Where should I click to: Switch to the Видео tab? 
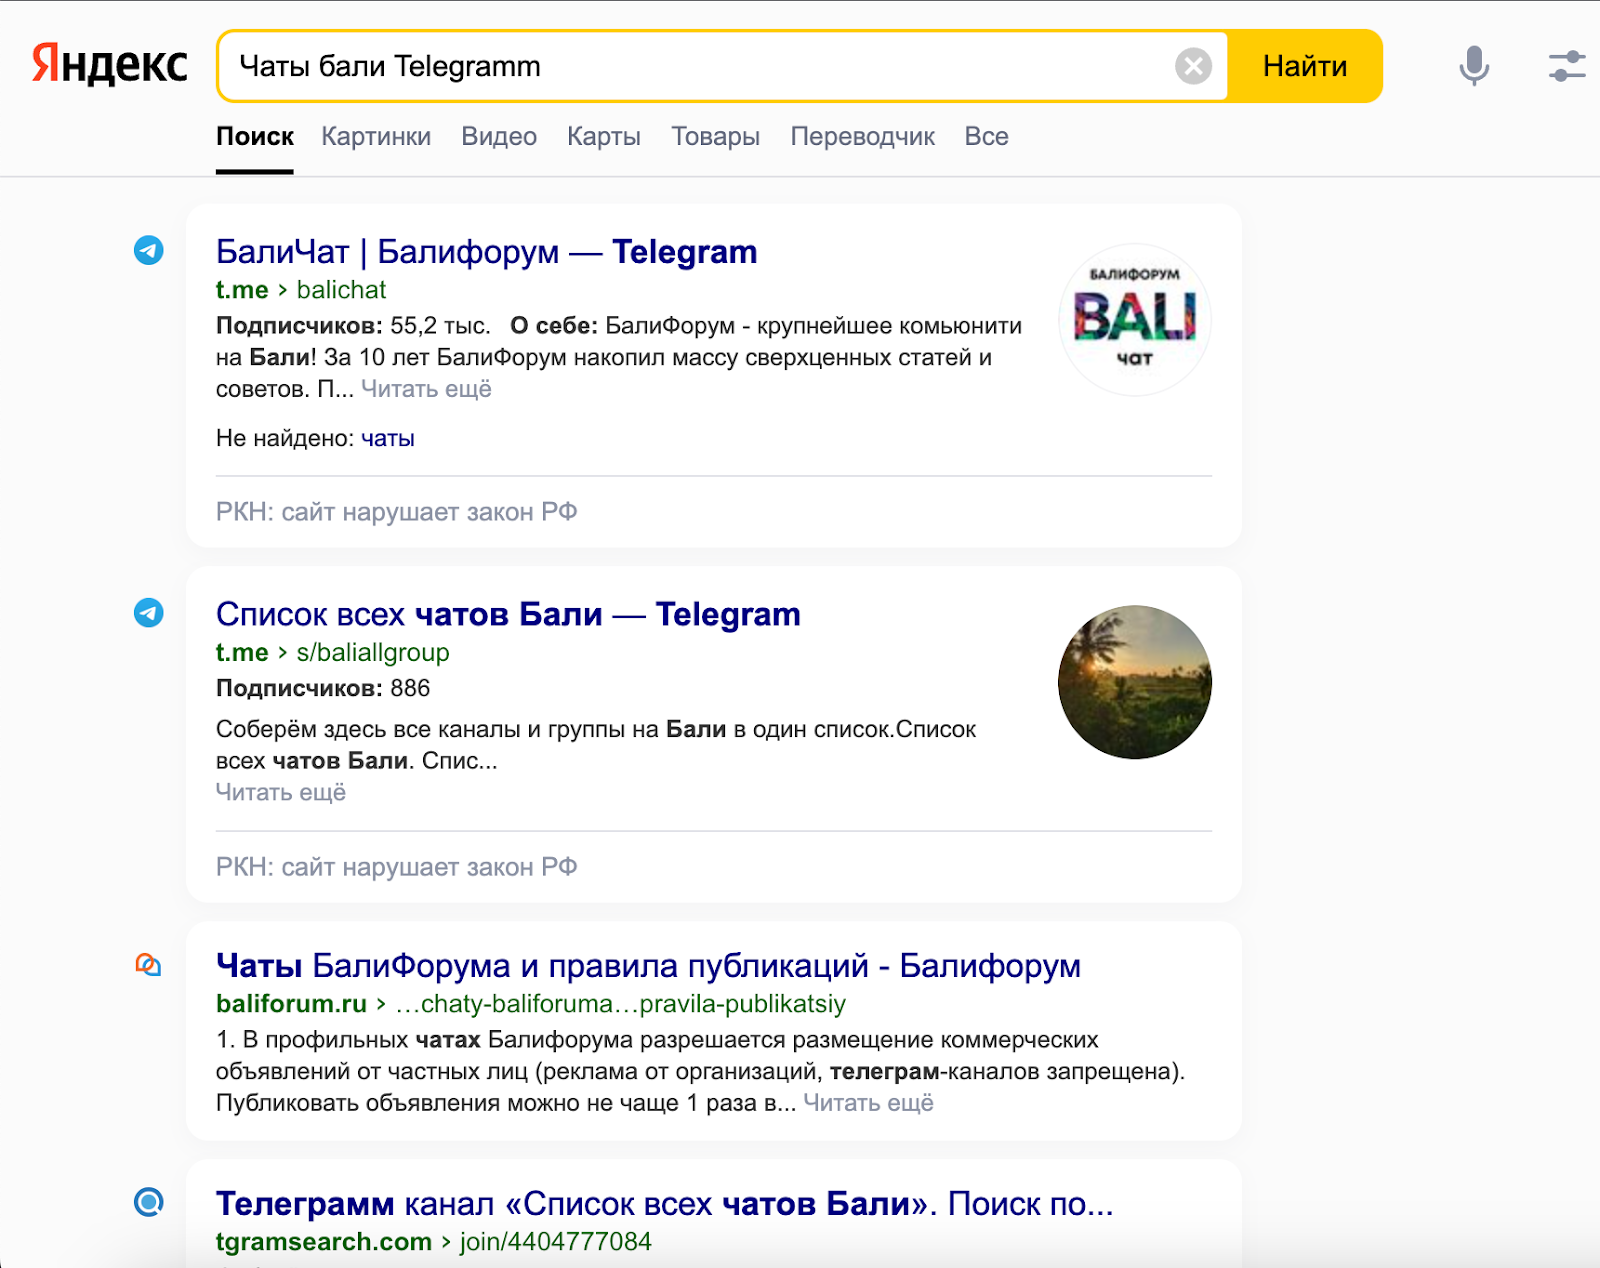click(x=499, y=137)
